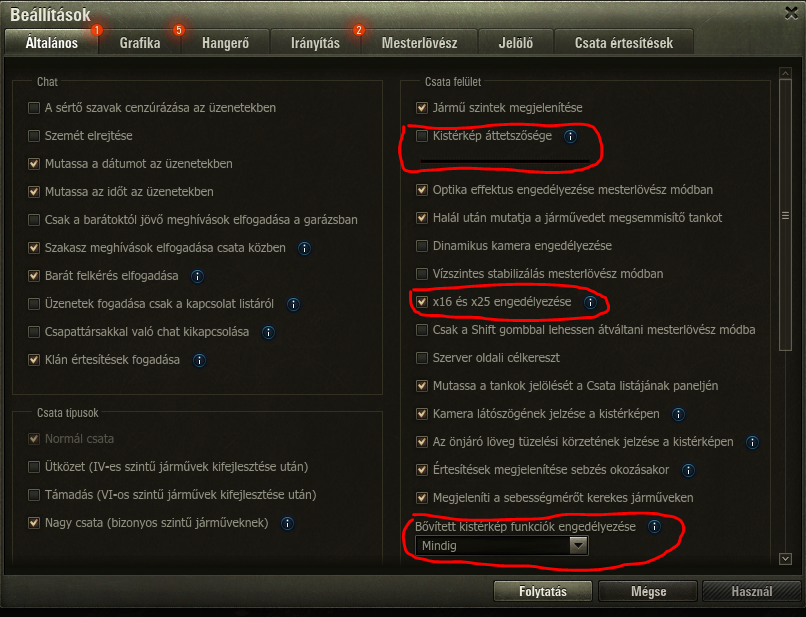Switch to the Grafika tab
Screen dimensions: 806x617
[140, 43]
